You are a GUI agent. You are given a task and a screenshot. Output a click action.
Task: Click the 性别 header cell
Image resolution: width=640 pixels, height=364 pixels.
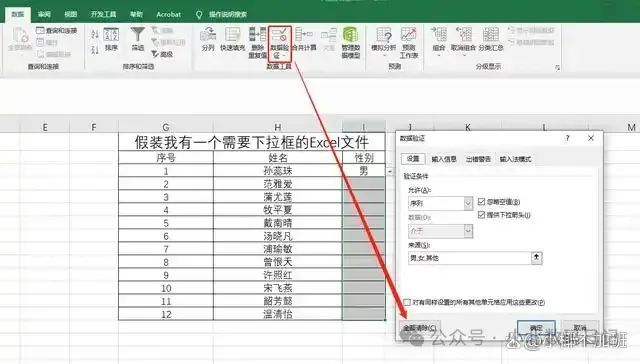[364, 157]
